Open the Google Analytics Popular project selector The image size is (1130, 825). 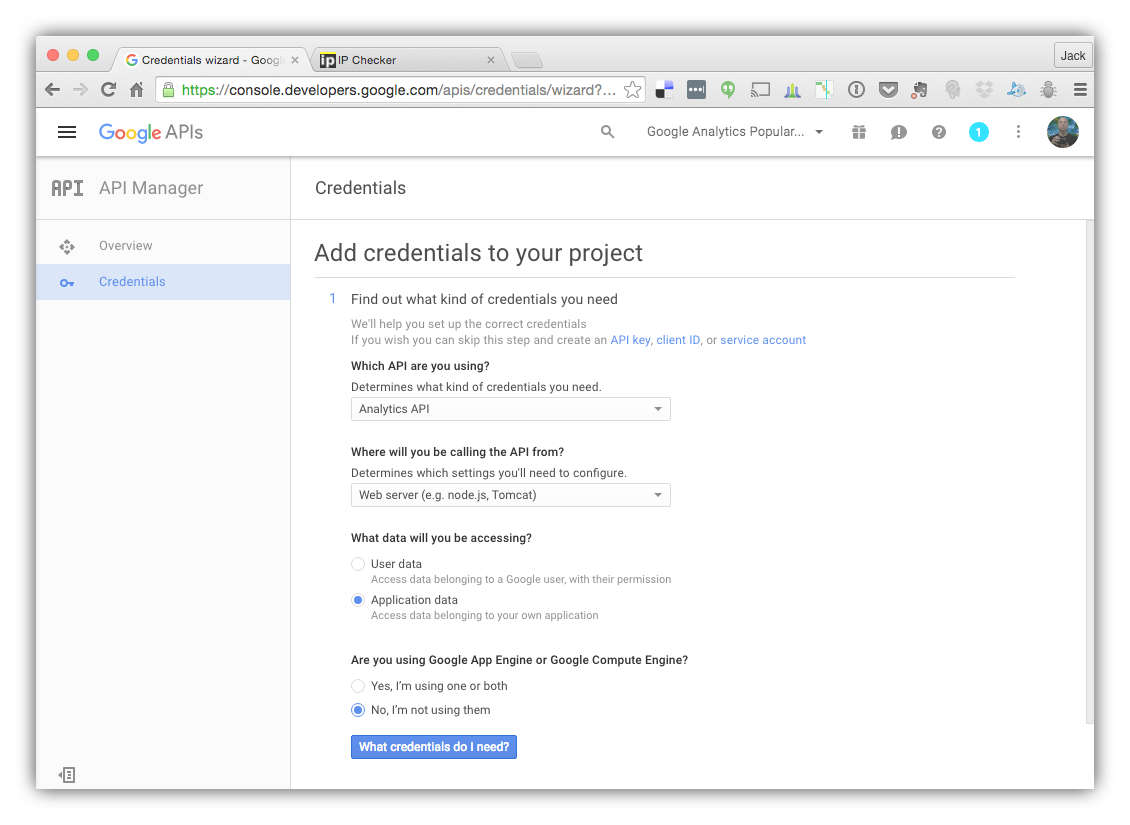[x=735, y=132]
